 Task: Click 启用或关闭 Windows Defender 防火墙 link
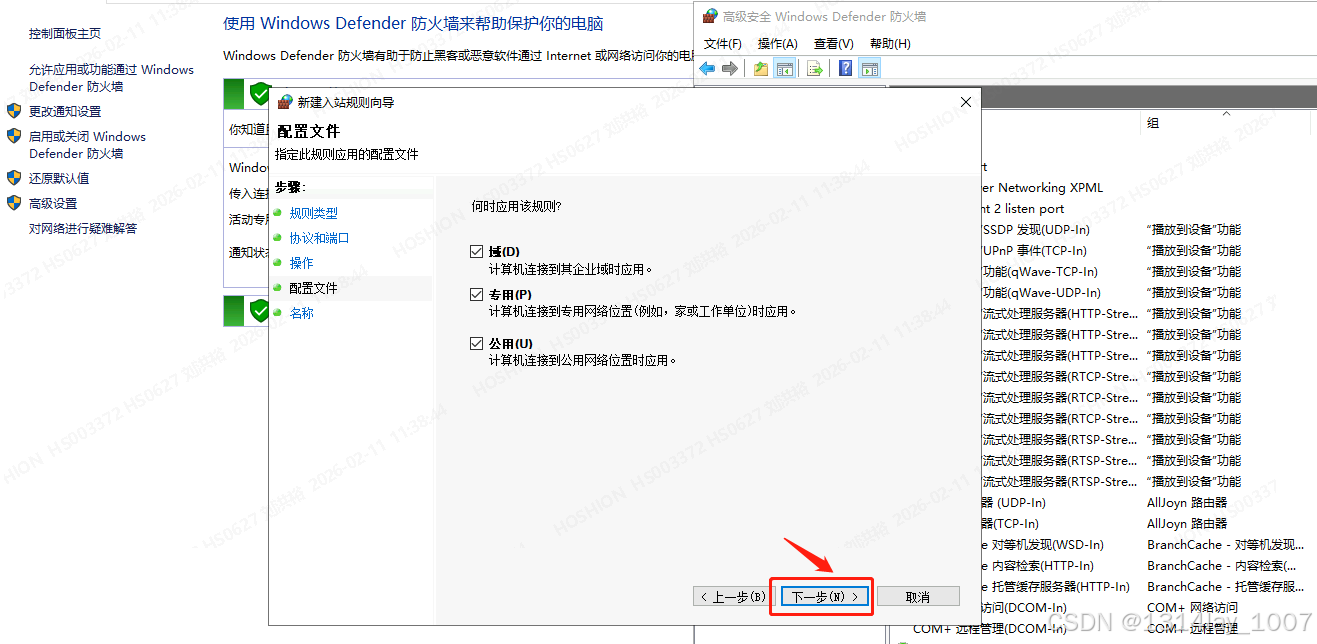click(x=87, y=145)
